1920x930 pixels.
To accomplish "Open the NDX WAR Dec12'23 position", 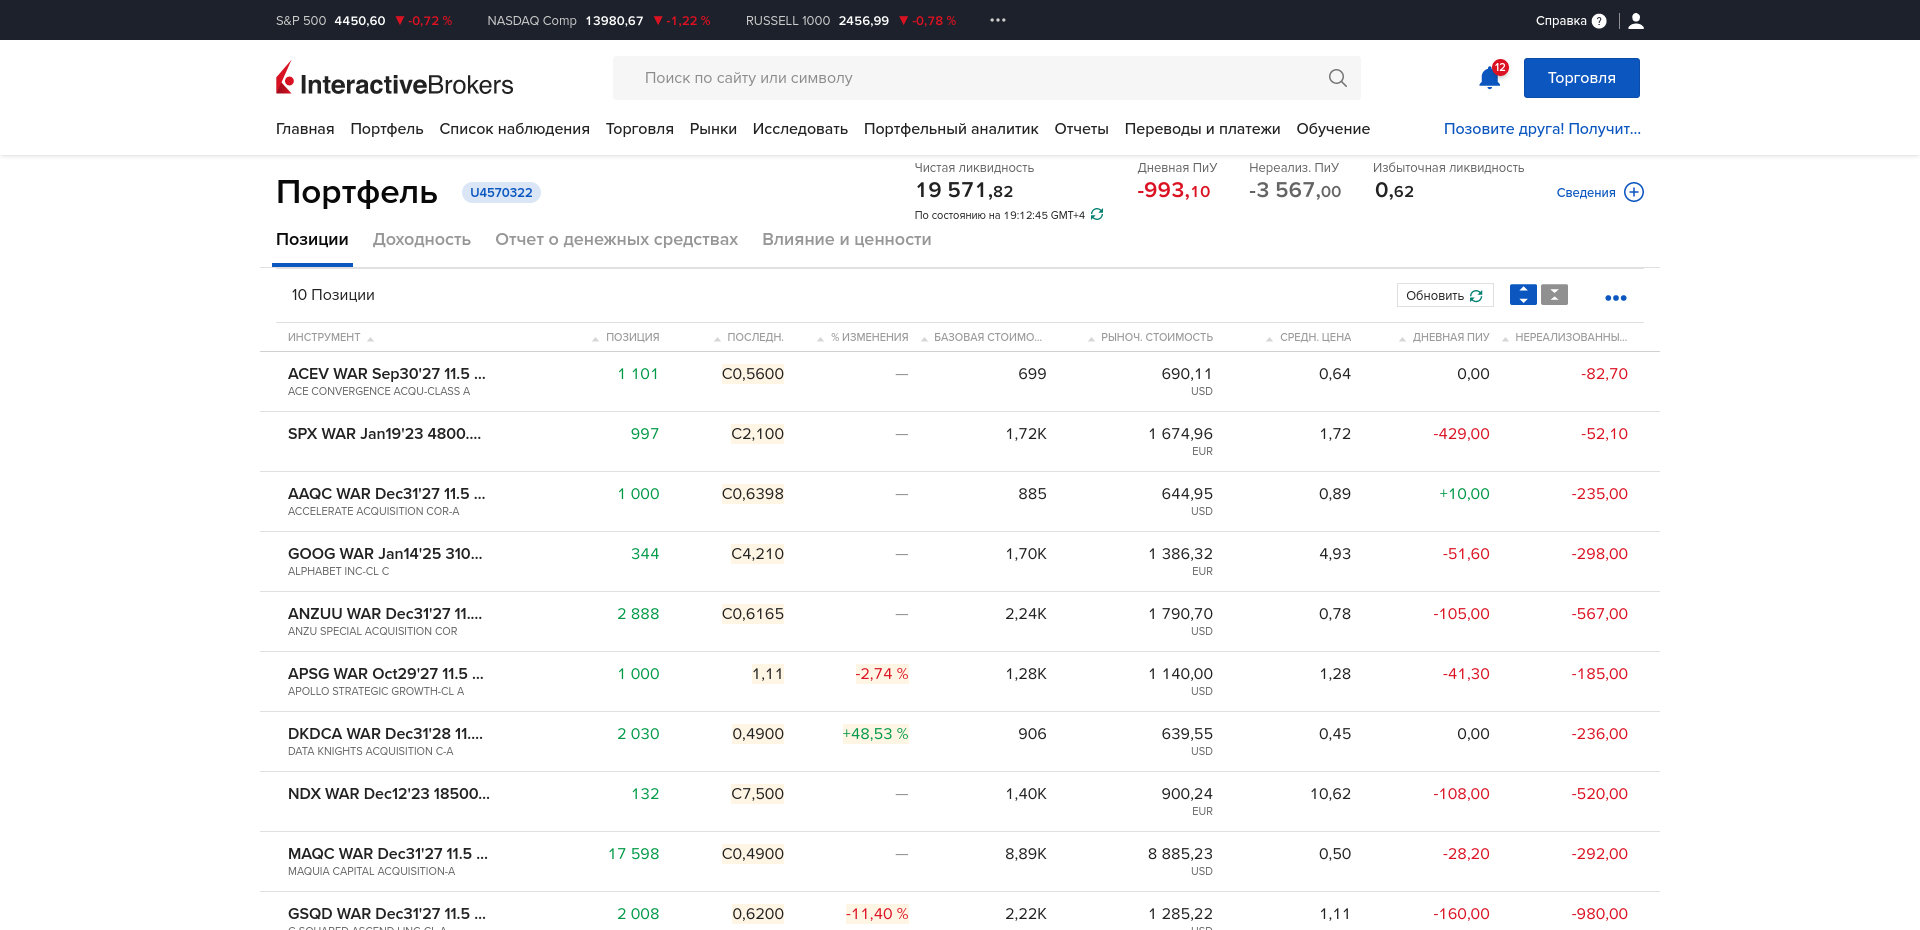I will tap(389, 794).
